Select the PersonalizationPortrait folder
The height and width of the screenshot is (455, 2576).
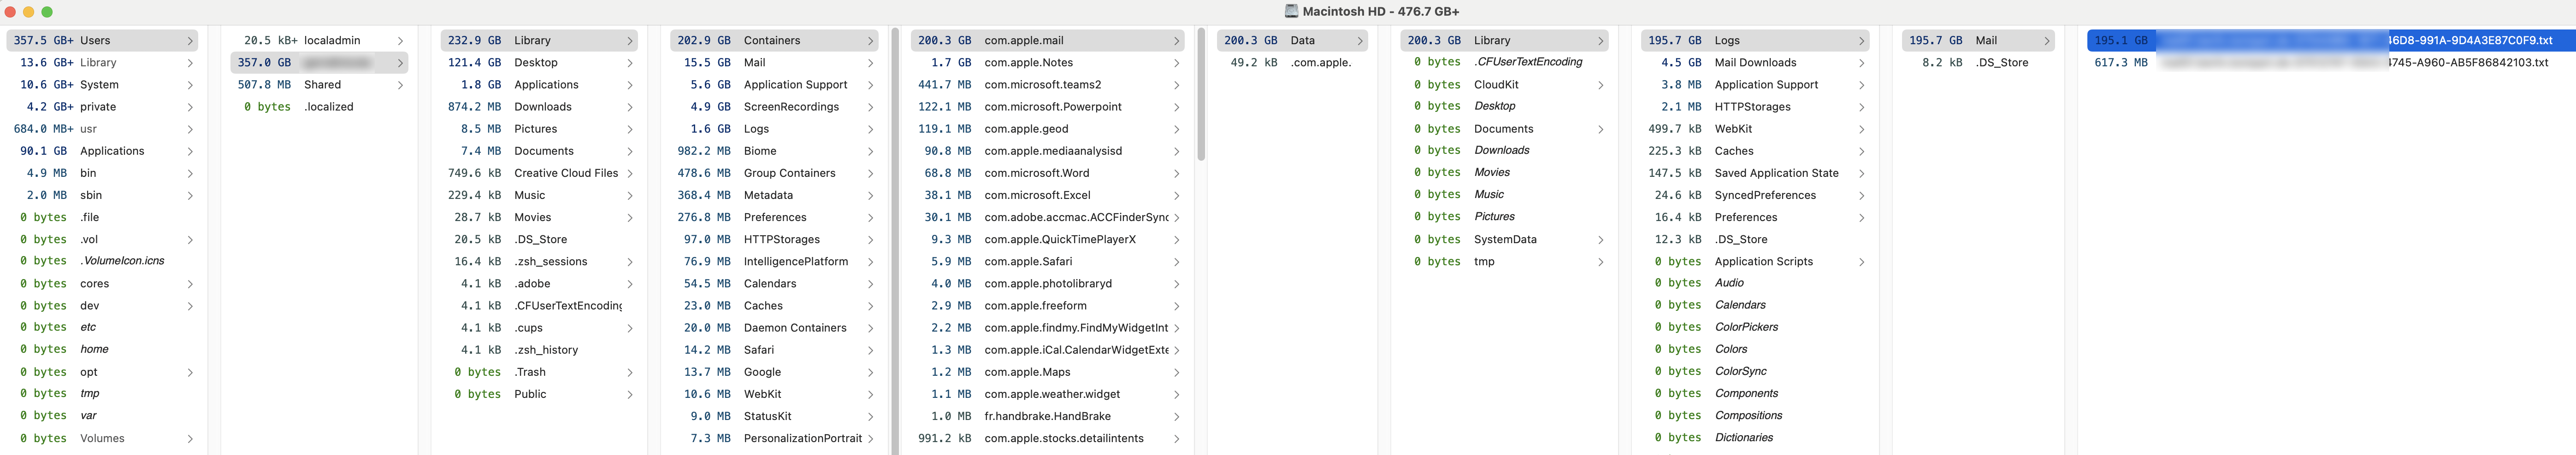pos(774,438)
